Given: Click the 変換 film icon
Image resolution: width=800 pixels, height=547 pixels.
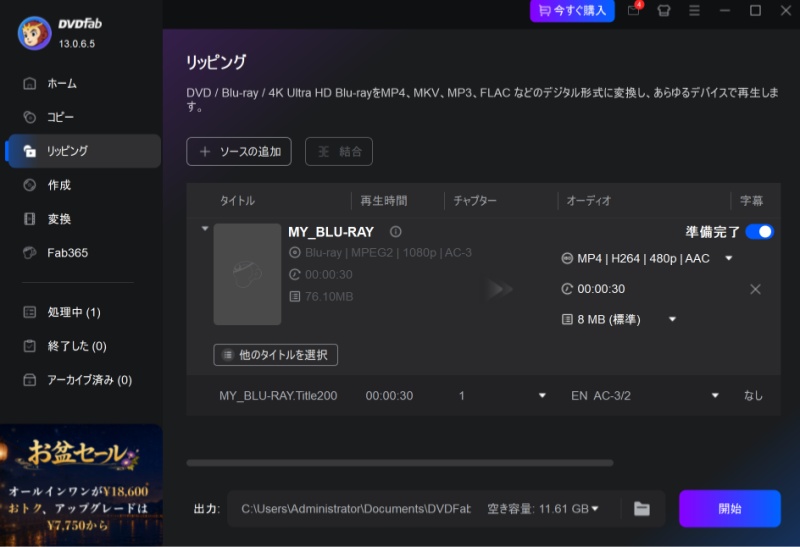Looking at the screenshot, I should 30,219.
